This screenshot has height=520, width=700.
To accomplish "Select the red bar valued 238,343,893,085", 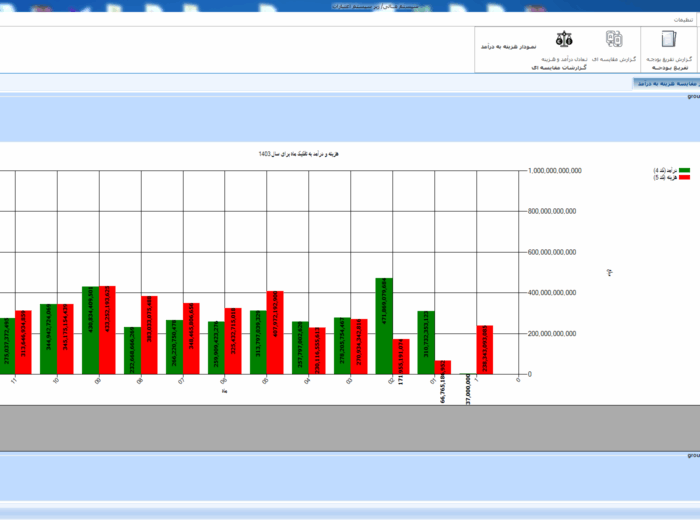I will [485, 349].
